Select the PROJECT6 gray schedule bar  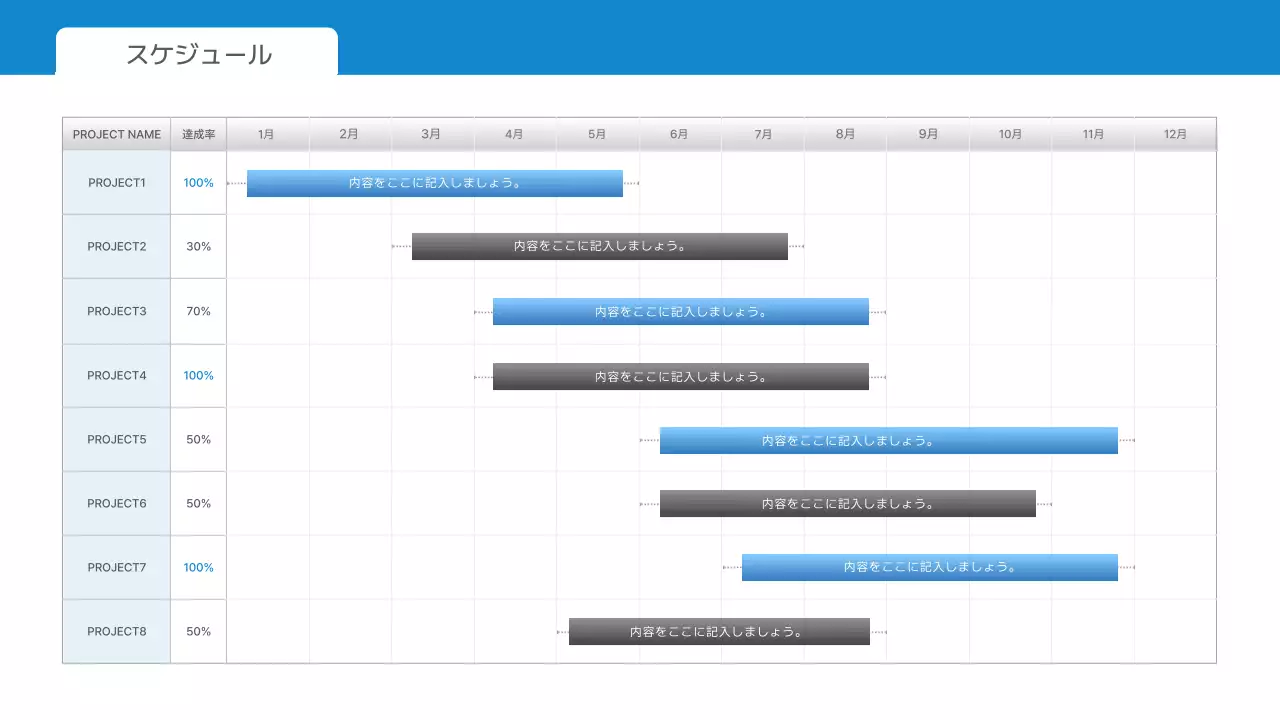[x=847, y=504]
